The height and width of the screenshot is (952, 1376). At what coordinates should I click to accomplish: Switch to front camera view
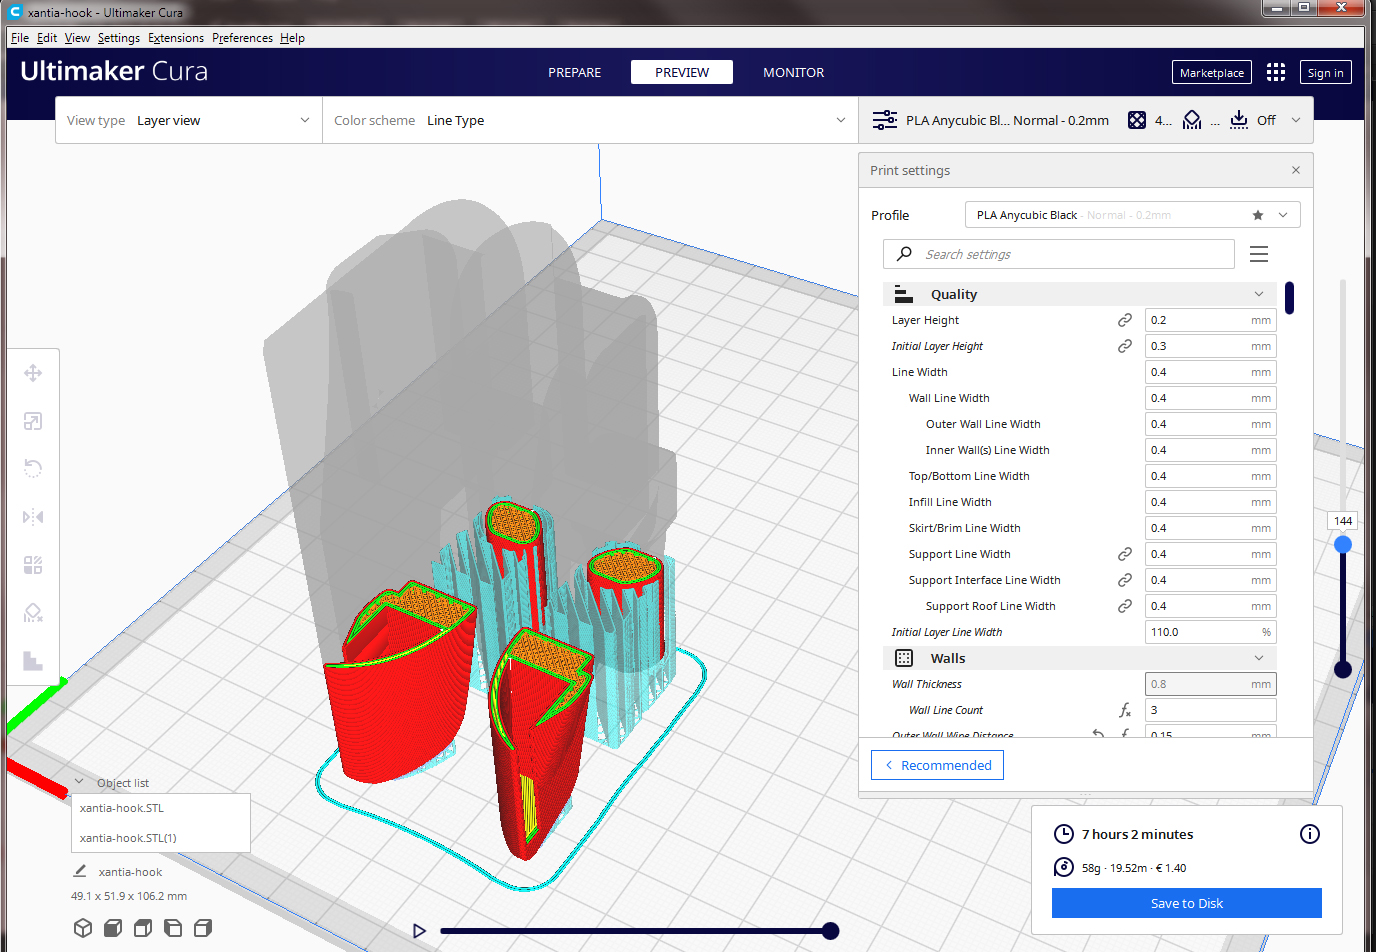point(113,928)
